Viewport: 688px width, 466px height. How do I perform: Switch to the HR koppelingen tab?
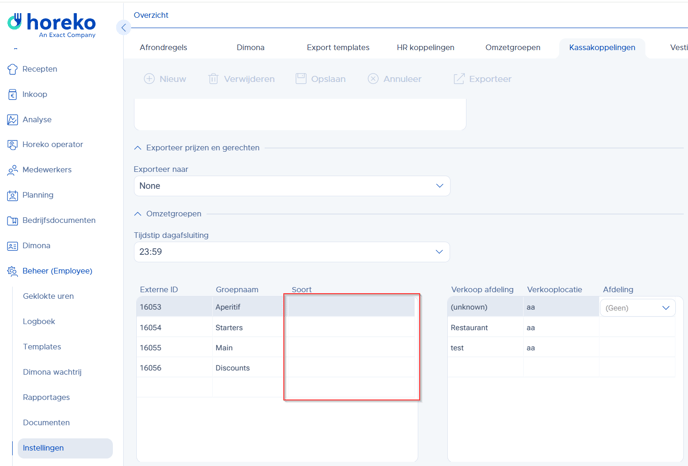[x=425, y=47]
